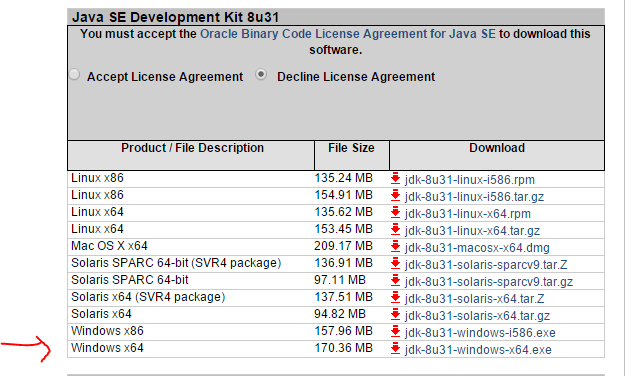Download jdk-8u31-windows-x64.exe file link
Image resolution: width=638 pixels, height=376 pixels.
pos(478,350)
